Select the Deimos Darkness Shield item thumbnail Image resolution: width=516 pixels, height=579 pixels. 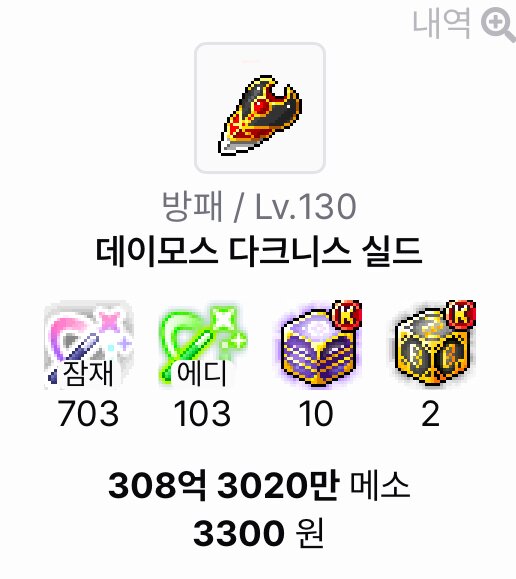(x=260, y=108)
